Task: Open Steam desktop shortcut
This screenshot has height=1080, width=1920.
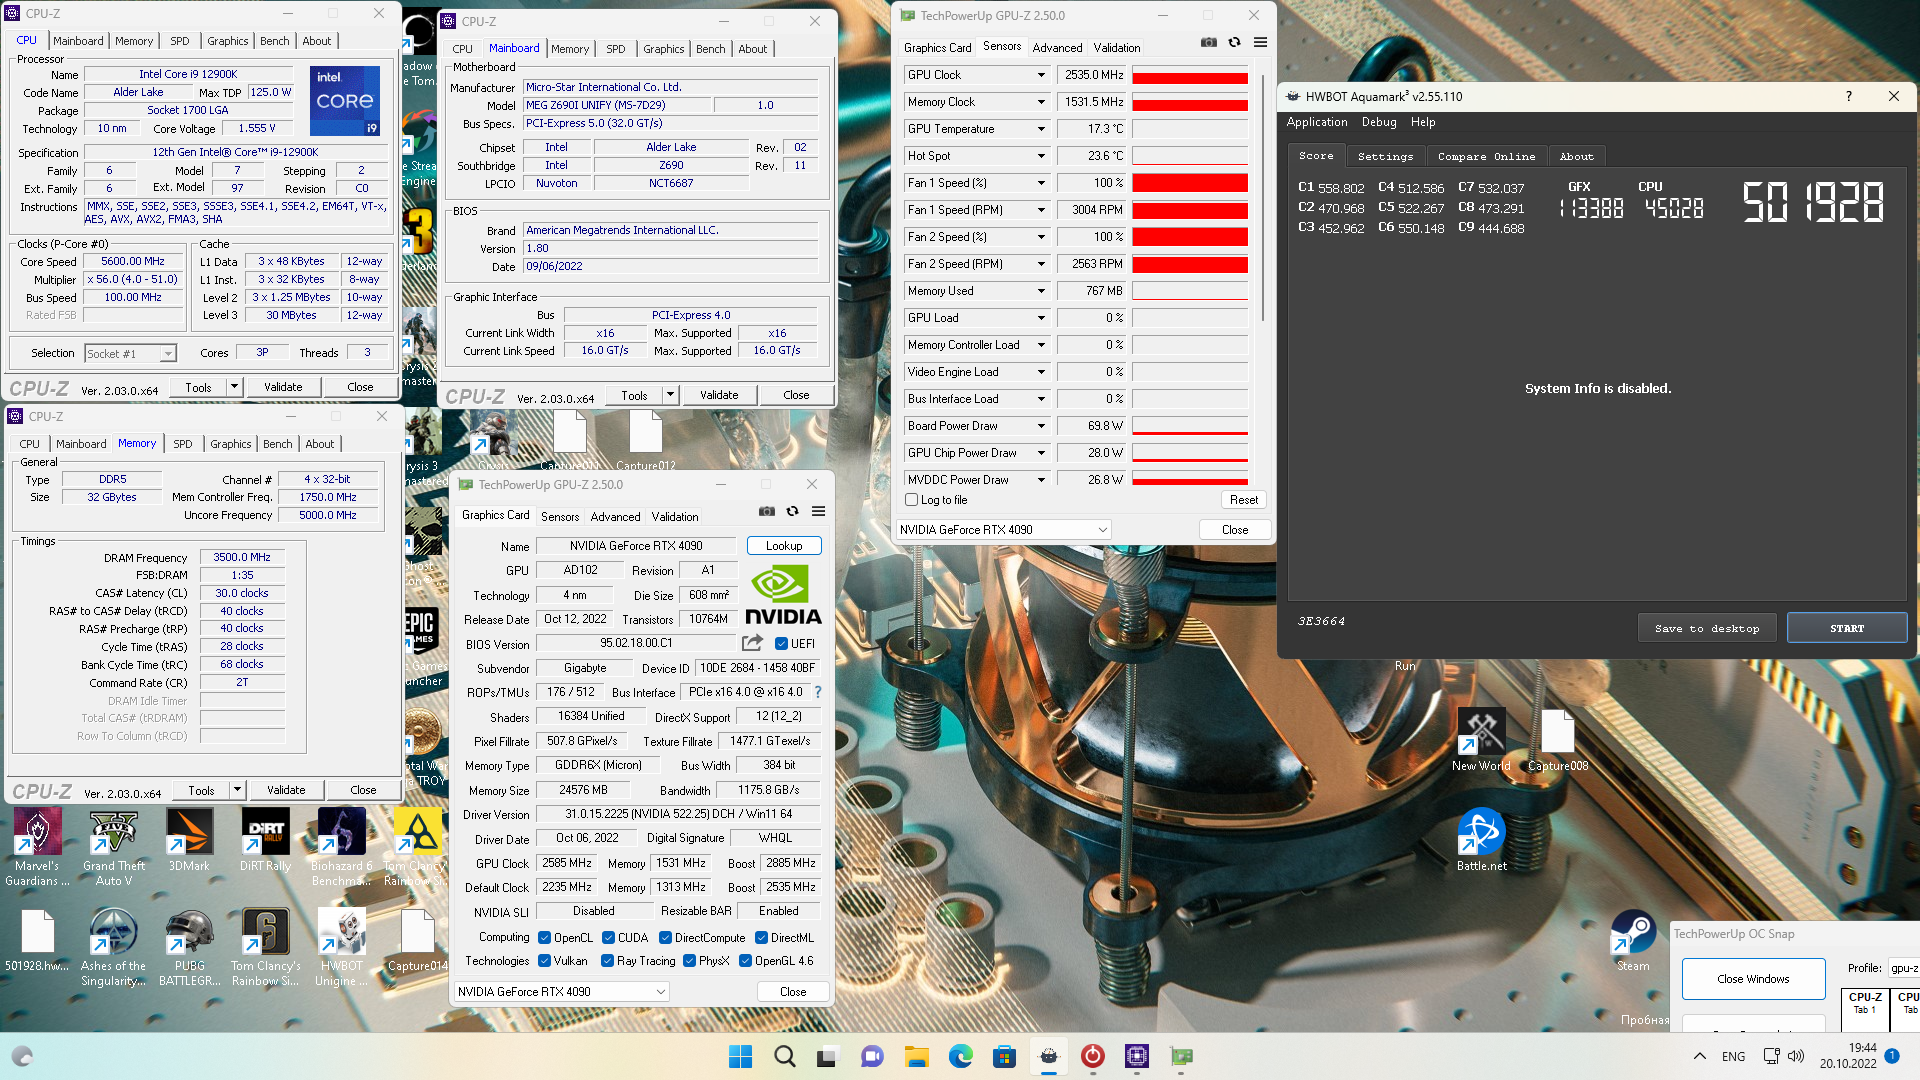Action: [x=1633, y=940]
